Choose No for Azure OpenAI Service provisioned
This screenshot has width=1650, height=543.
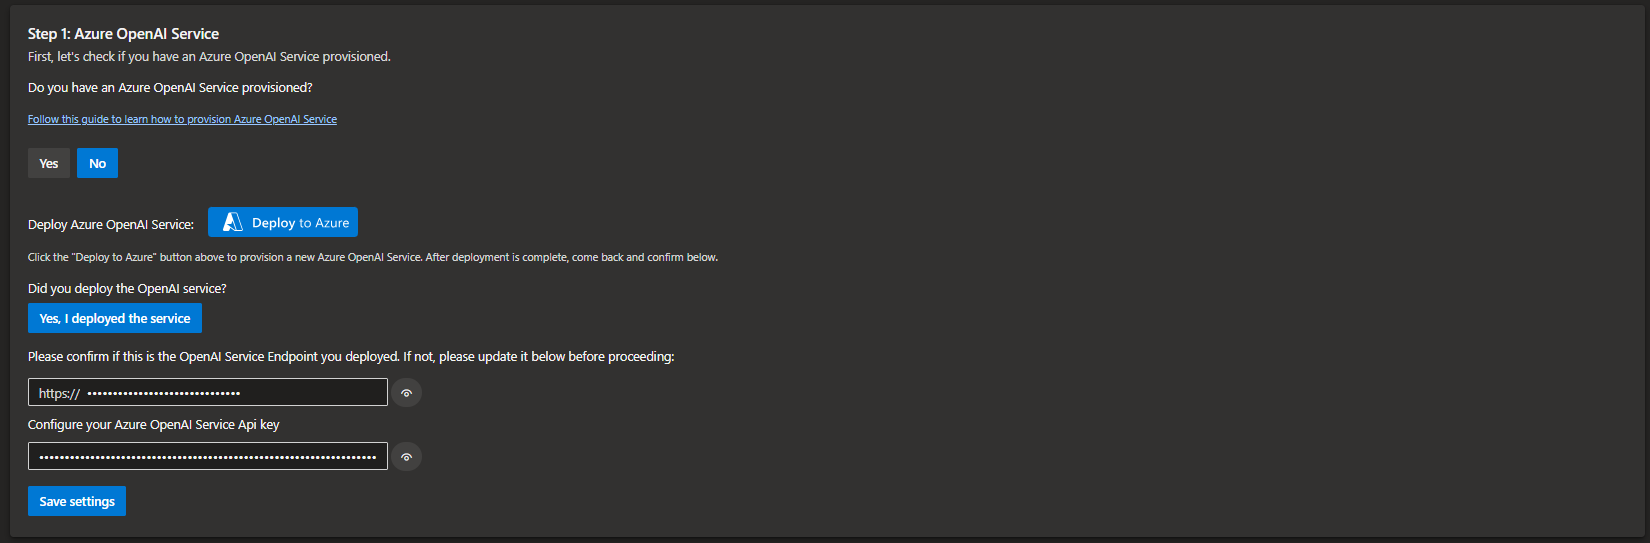(x=97, y=163)
